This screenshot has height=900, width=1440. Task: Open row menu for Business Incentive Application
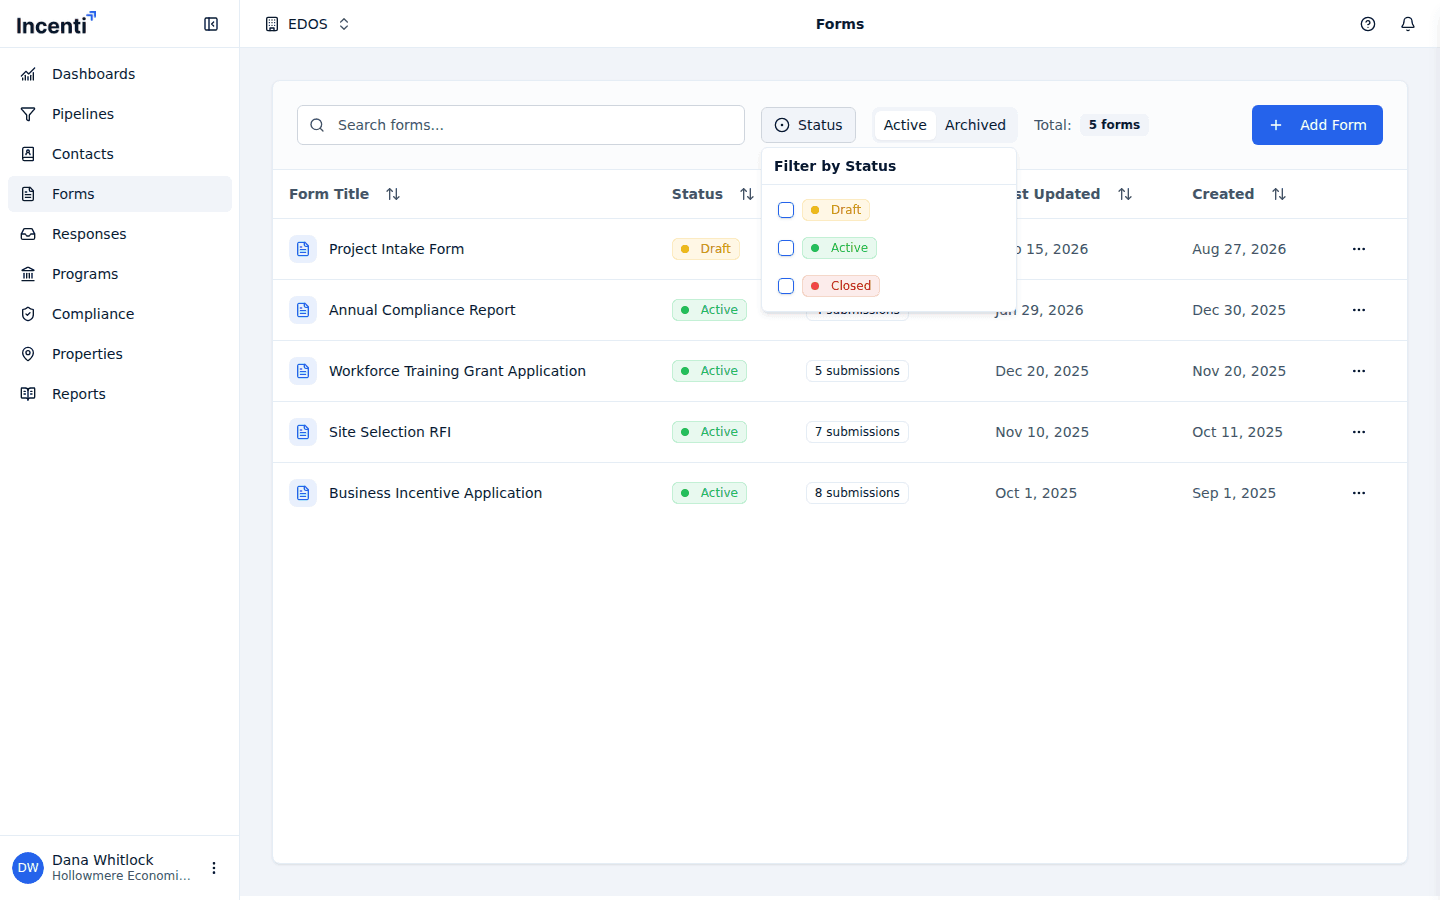click(1359, 493)
